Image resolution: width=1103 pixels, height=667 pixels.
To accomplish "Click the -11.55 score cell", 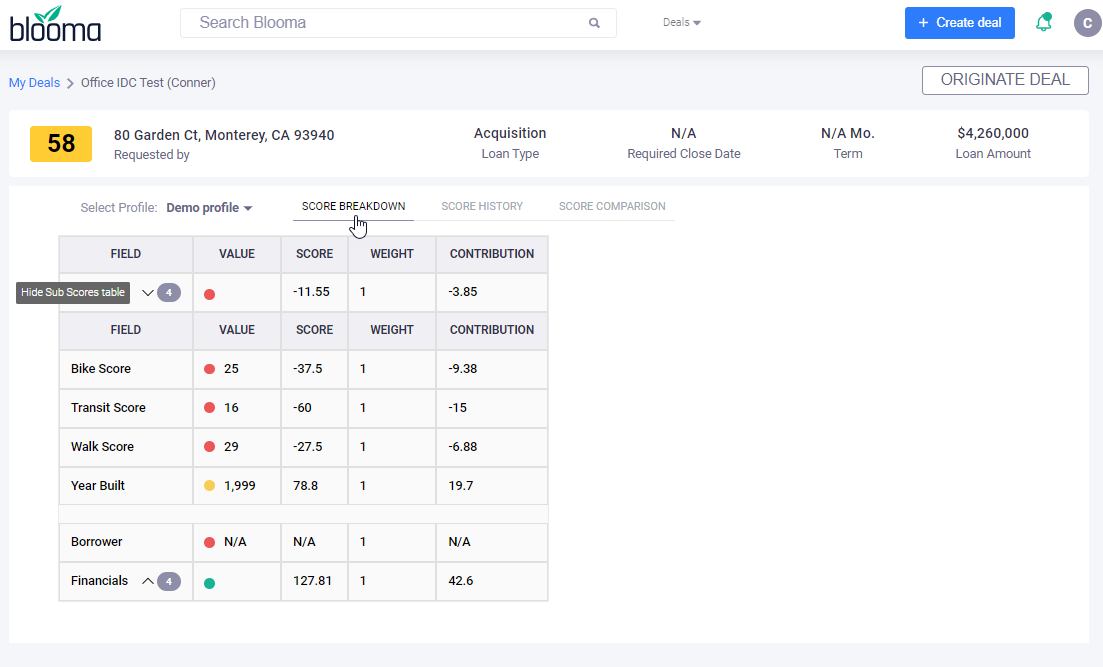I will click(x=314, y=292).
